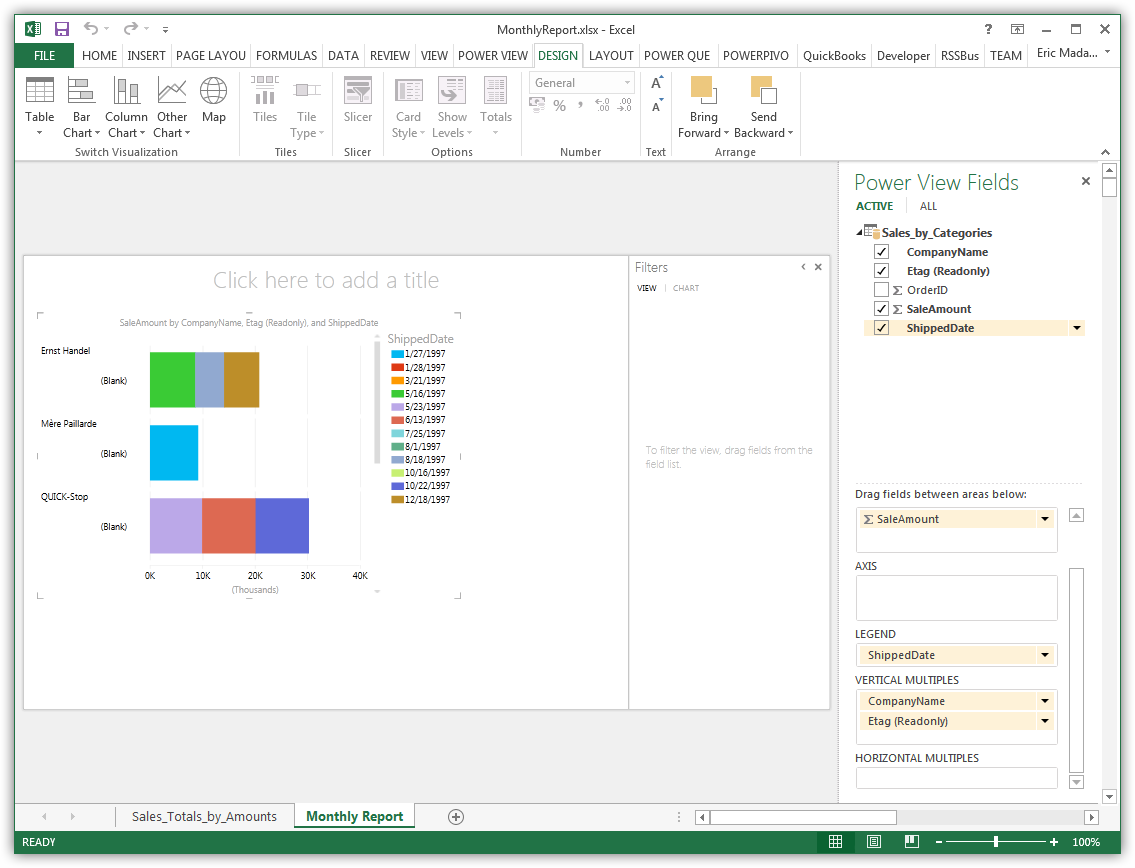Image resolution: width=1135 pixels, height=868 pixels.
Task: Enable the OrderID field
Action: tap(881, 289)
